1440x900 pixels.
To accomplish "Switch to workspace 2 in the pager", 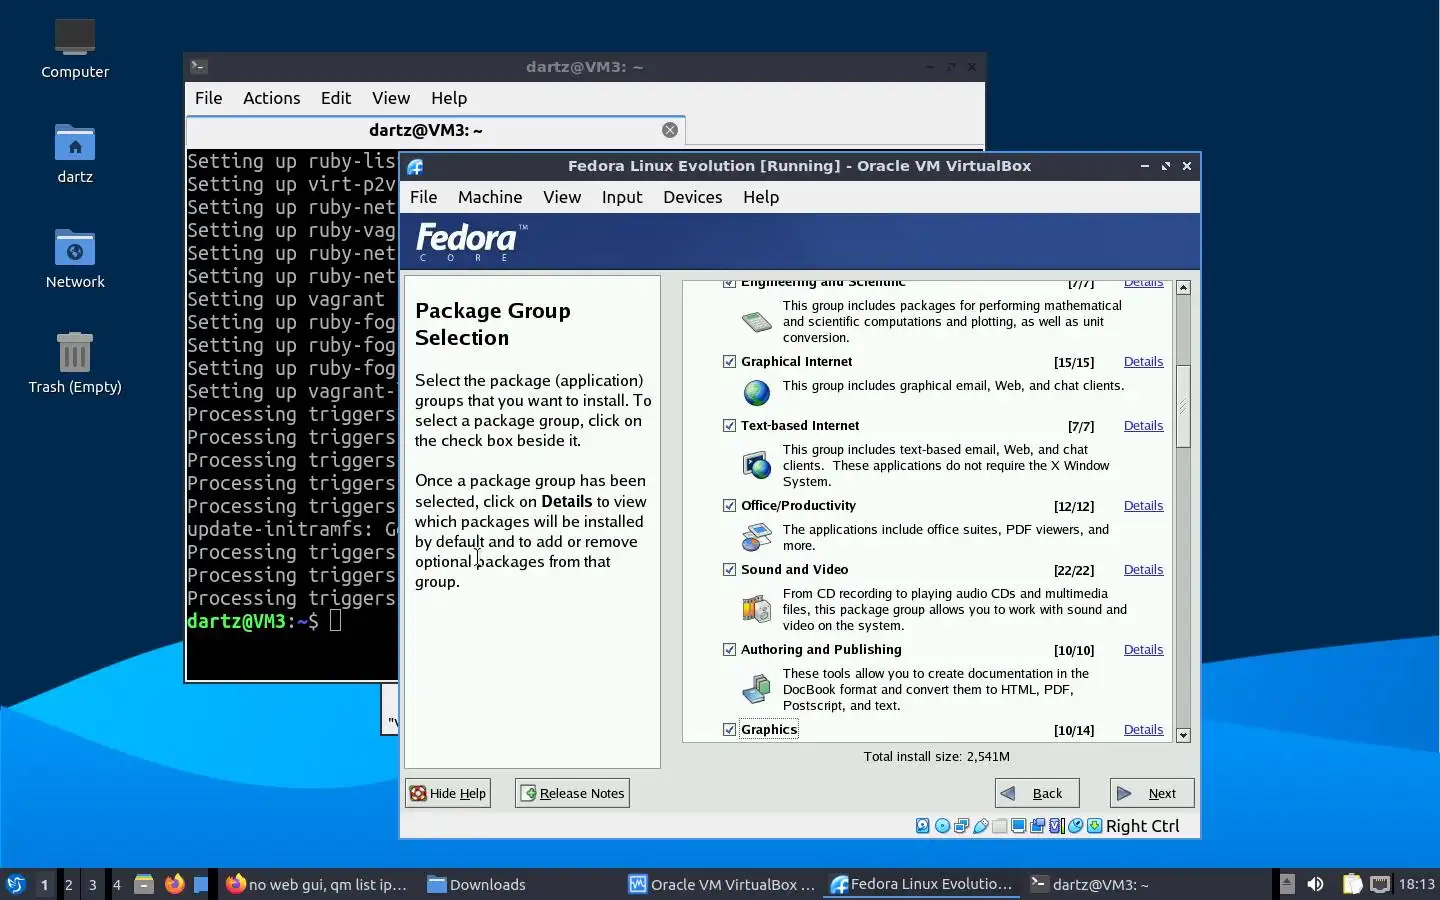I will click(x=68, y=884).
